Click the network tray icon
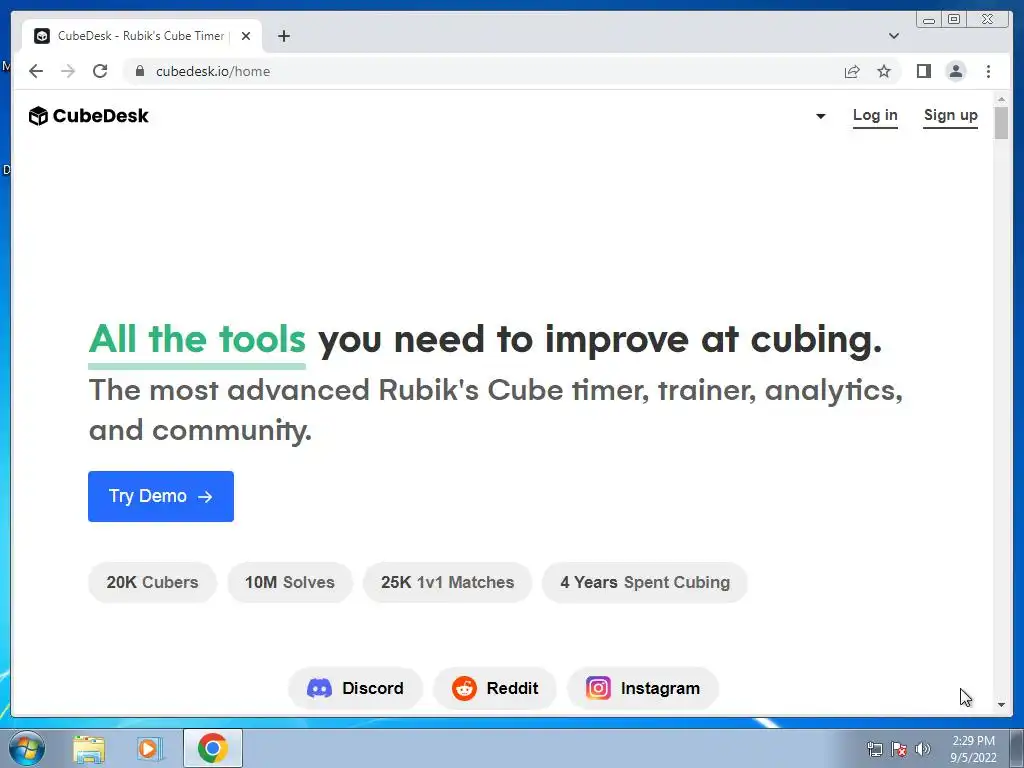 pyautogui.click(x=874, y=749)
